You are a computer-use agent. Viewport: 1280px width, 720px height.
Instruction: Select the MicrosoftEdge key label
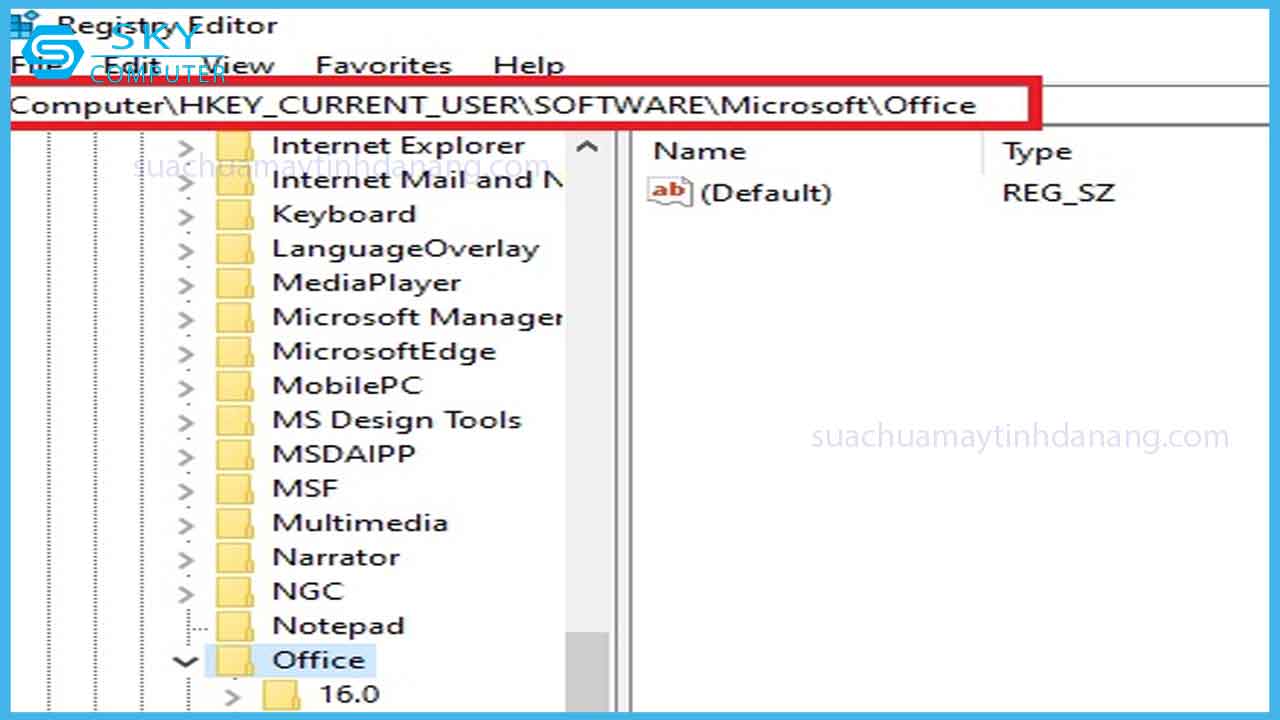(x=384, y=352)
